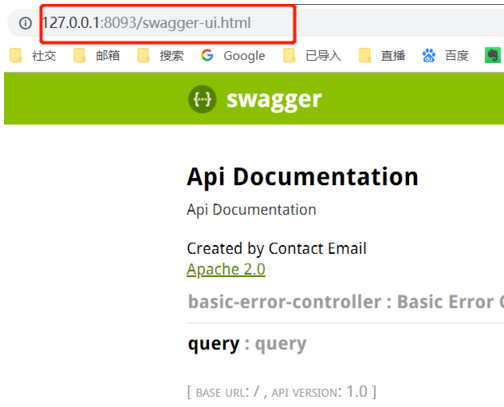Viewport: 504px width, 407px height.
Task: Open the 直播 bookmarks folder
Action: [382, 55]
